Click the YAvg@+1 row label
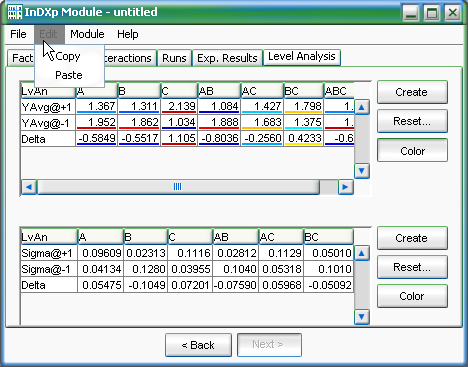 [48, 107]
